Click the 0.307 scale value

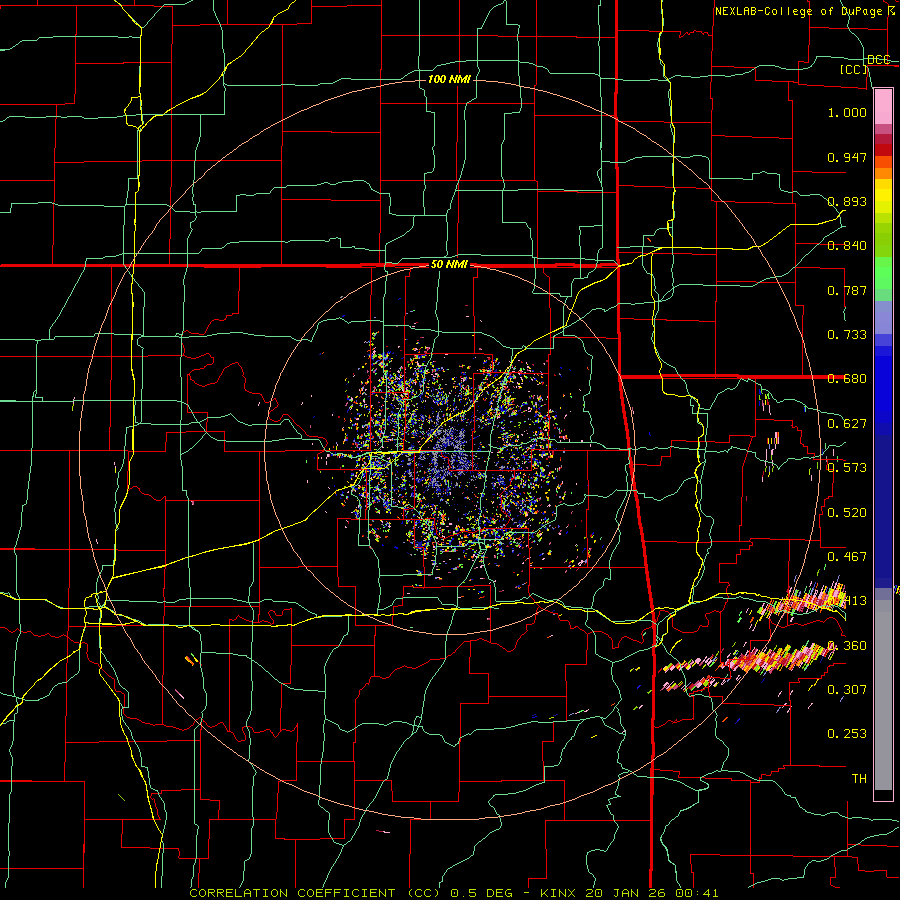tap(847, 690)
